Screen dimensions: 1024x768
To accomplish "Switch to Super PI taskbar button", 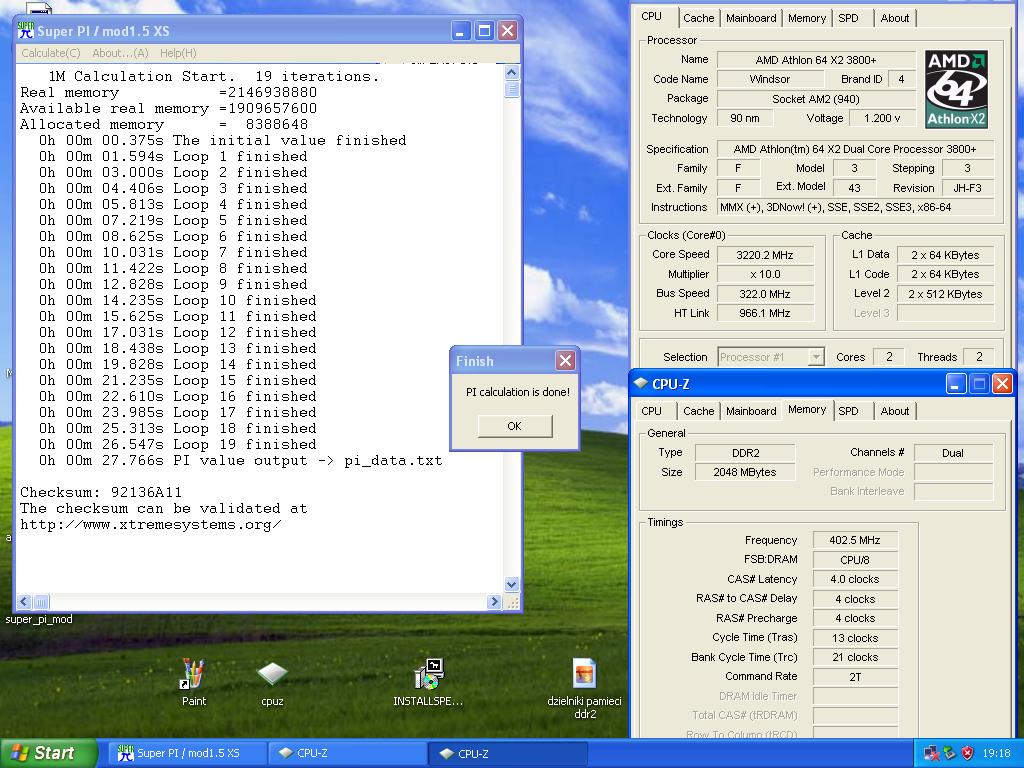I will [187, 753].
